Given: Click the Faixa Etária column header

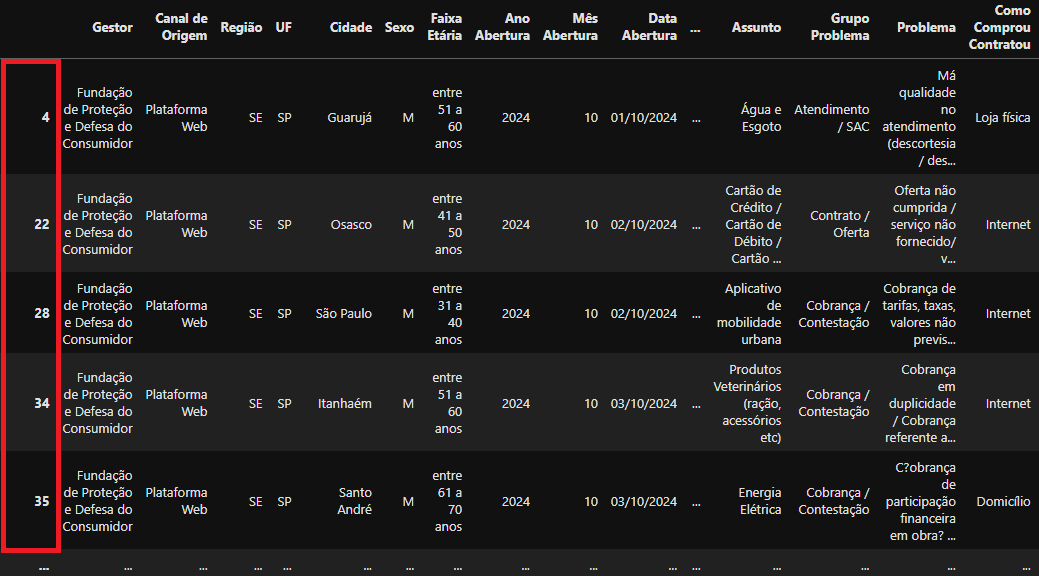Looking at the screenshot, I should [445, 27].
